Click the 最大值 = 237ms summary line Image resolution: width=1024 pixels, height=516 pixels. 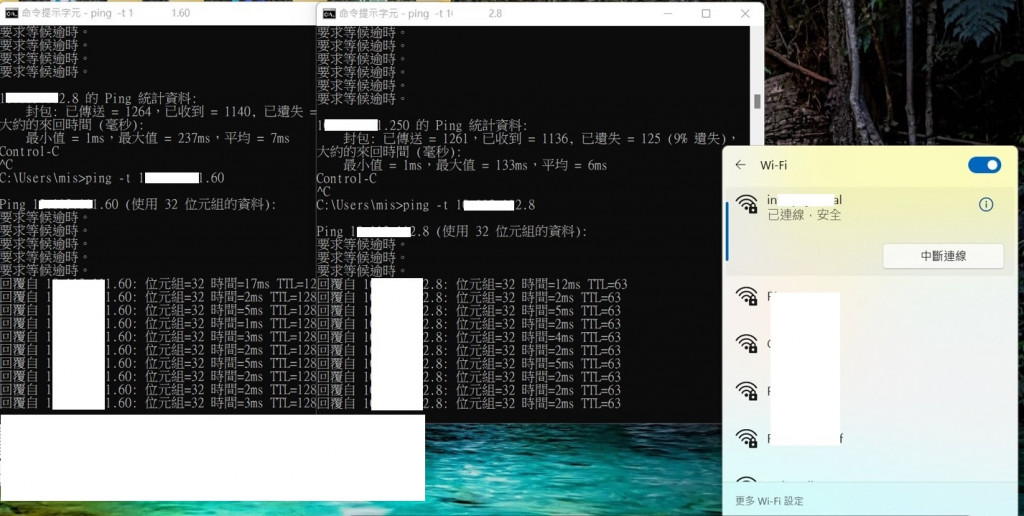tap(157, 138)
